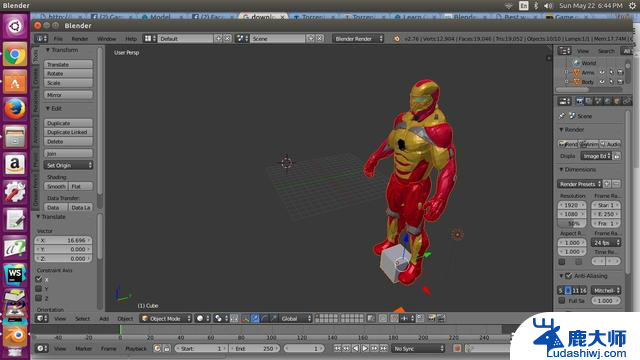Click the Rotate button
Viewport: 640px width, 360px height.
click(68, 73)
